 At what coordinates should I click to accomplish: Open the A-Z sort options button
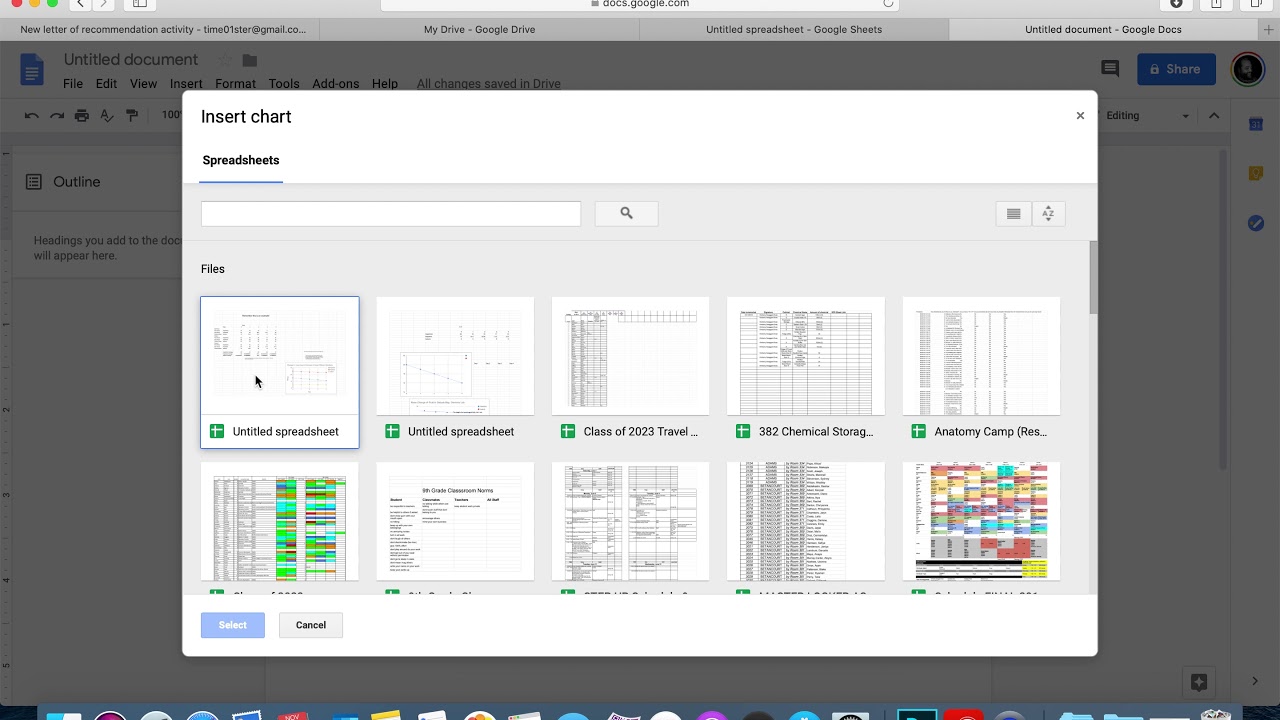(1048, 213)
